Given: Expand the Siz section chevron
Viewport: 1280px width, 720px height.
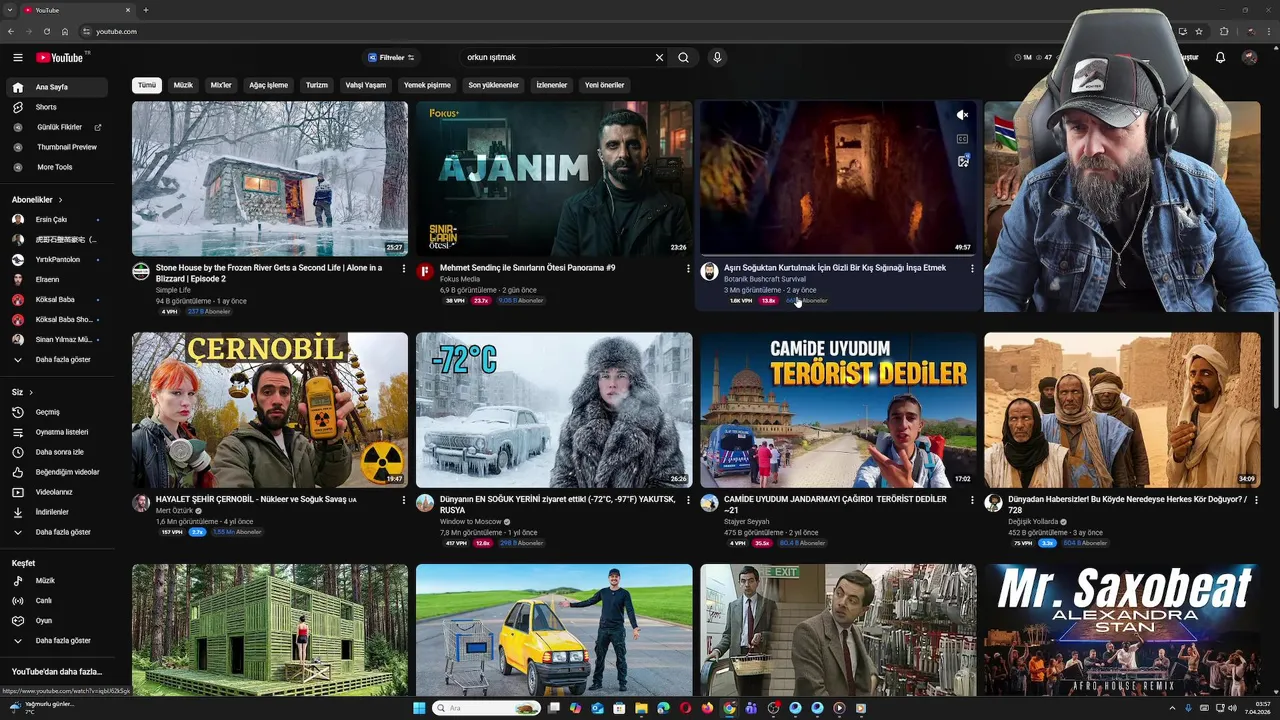Looking at the screenshot, I should coord(31,392).
